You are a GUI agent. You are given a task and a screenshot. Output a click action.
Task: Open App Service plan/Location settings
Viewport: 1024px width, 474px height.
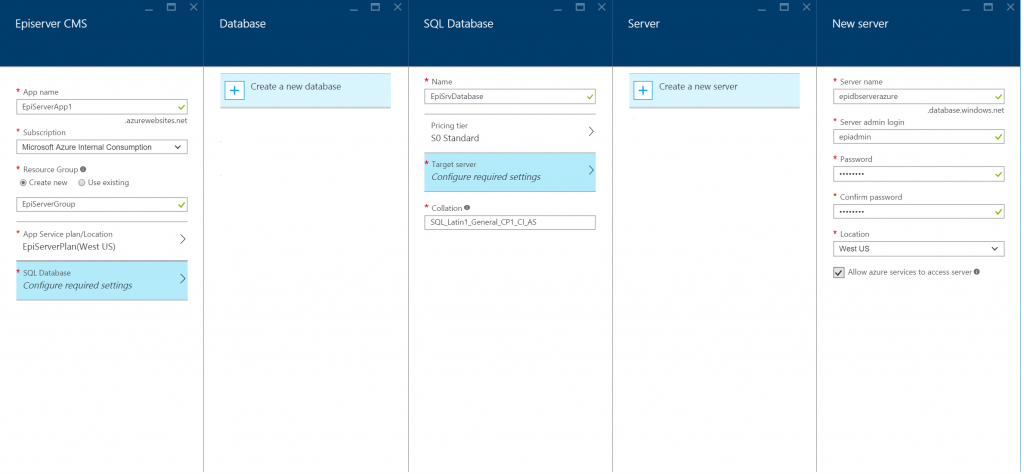(x=102, y=239)
